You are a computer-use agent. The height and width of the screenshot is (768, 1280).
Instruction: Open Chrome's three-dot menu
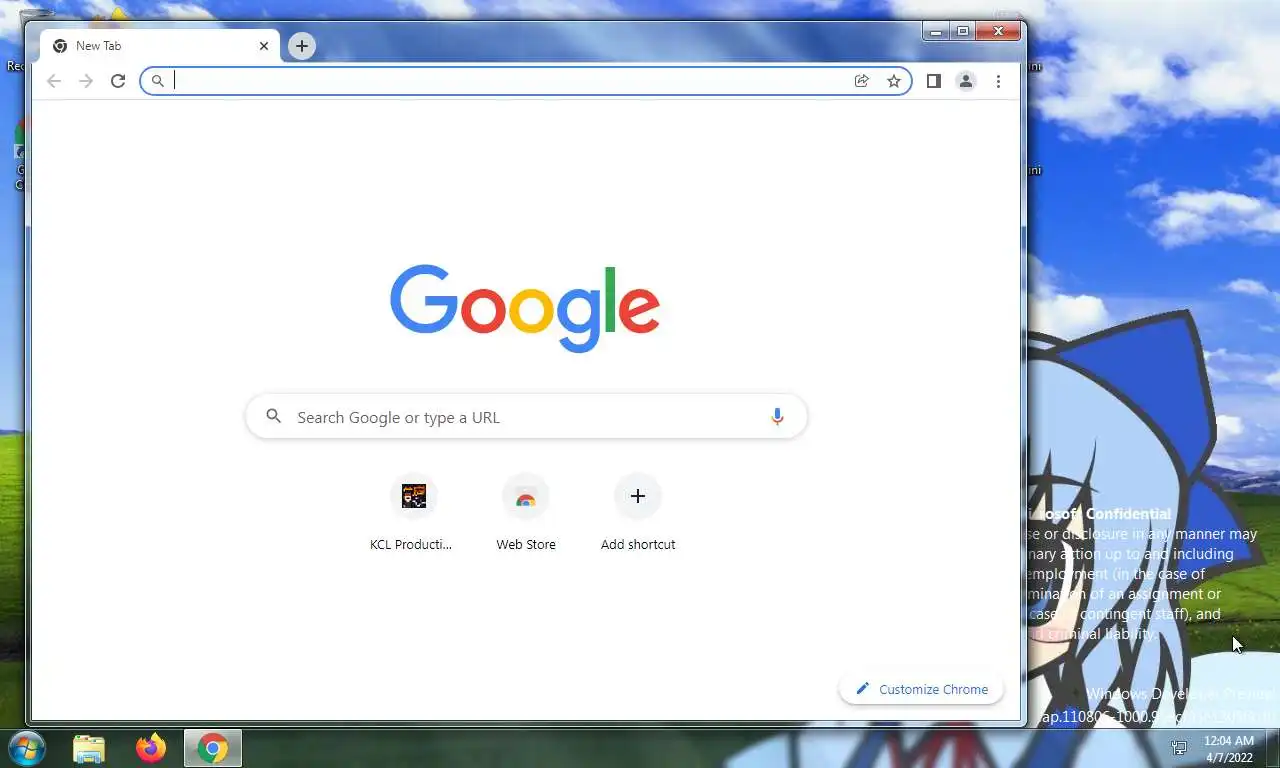click(998, 81)
